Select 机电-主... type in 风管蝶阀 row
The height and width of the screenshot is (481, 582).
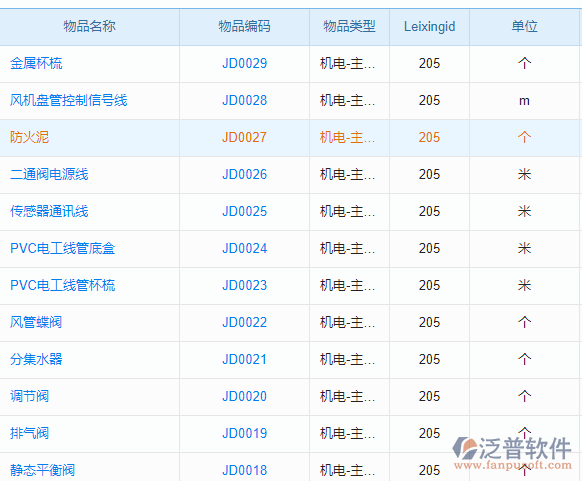pos(347,322)
